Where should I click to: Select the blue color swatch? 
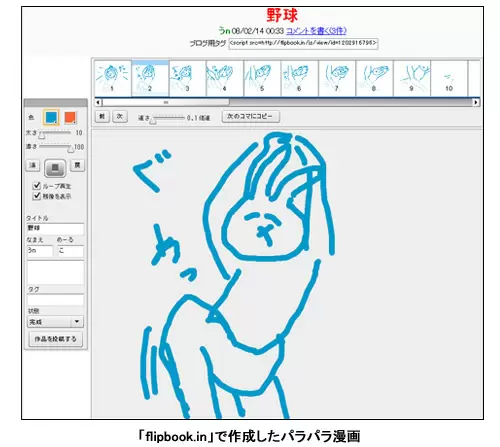point(51,117)
